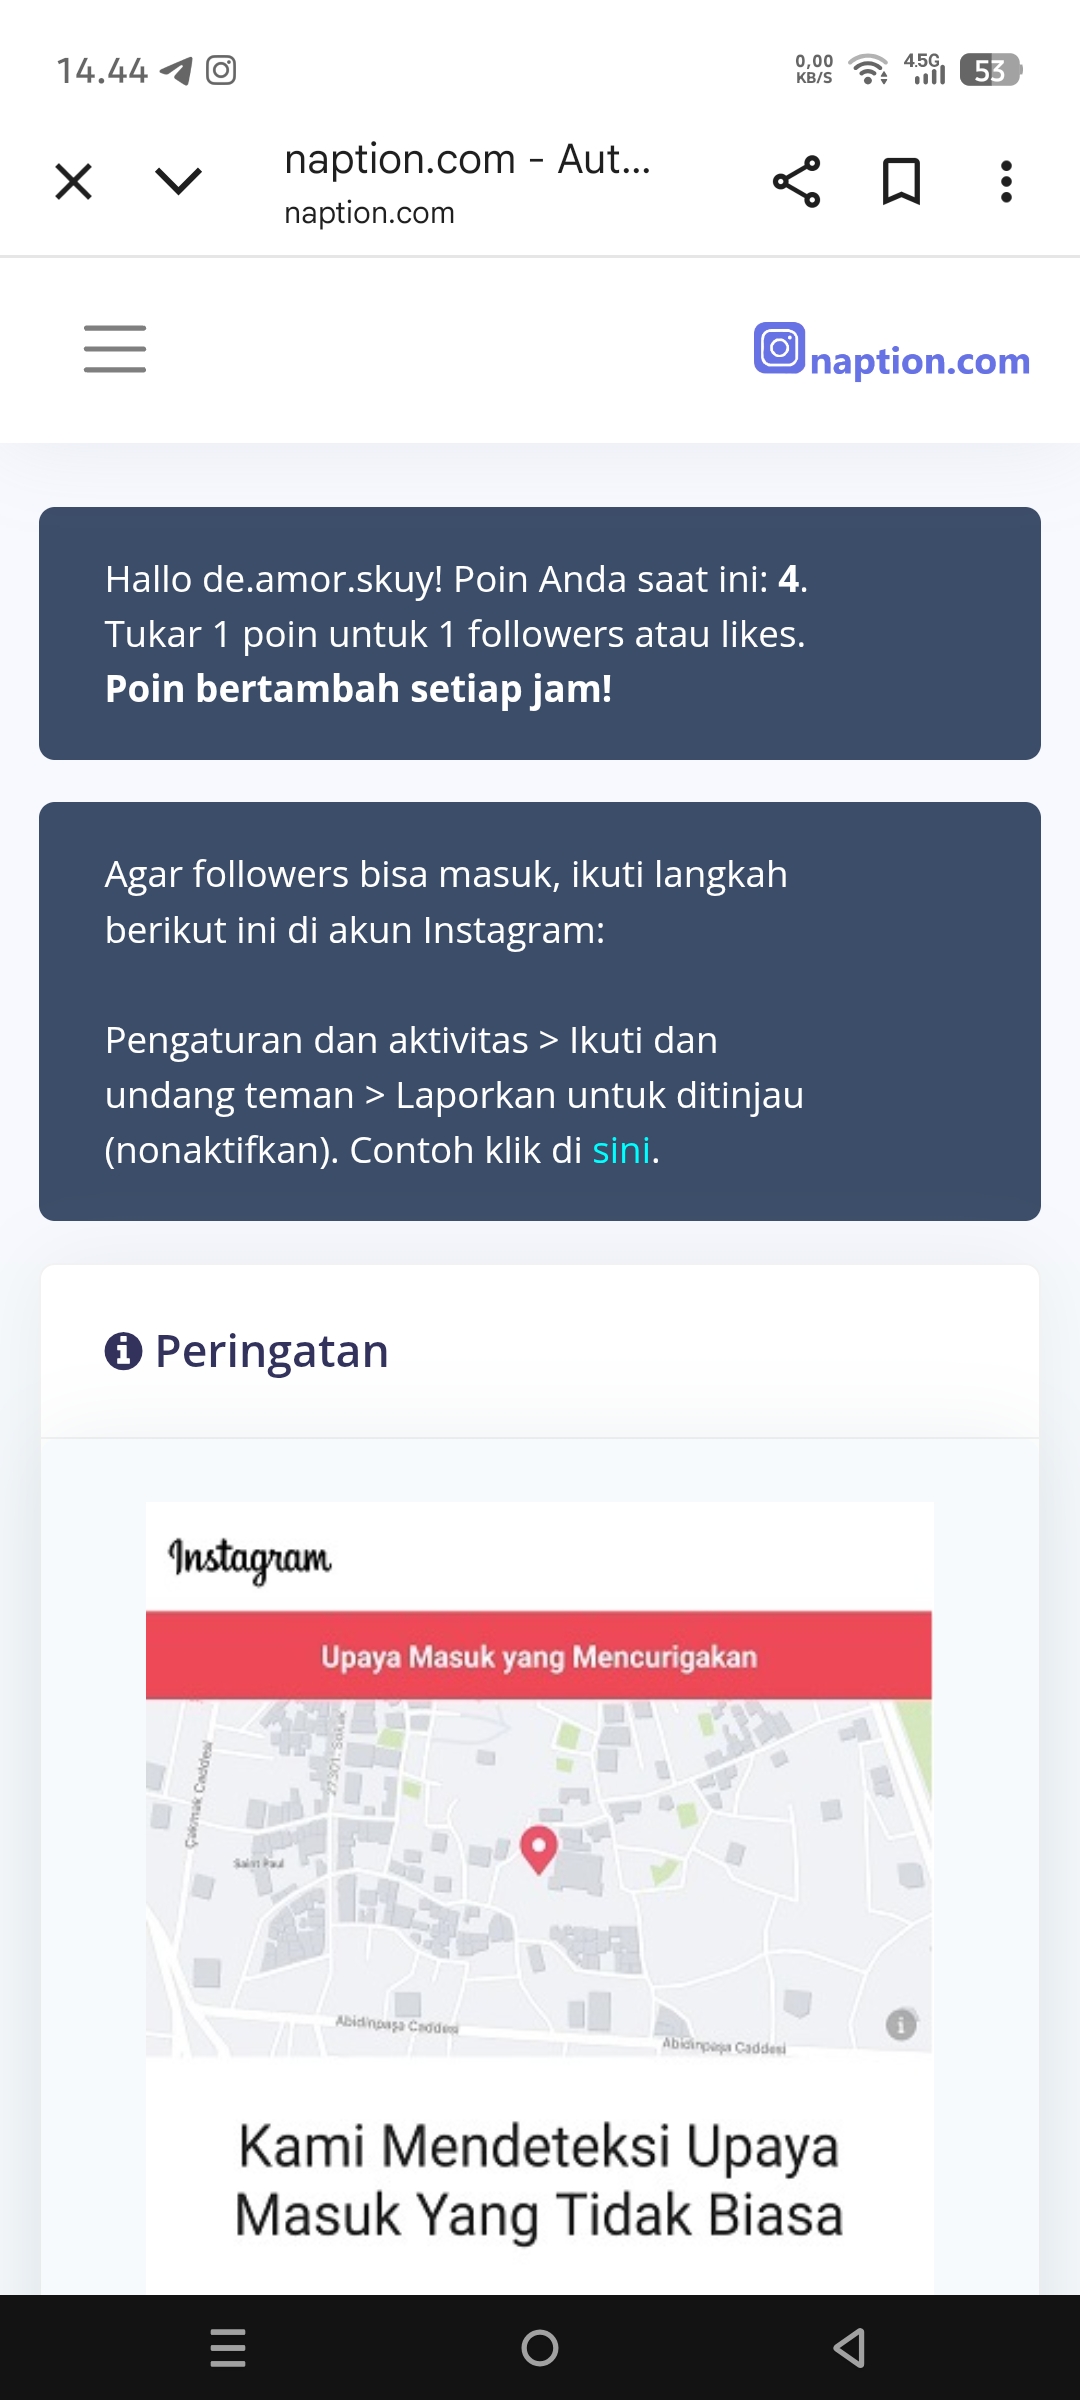Close the in-app browser with X
Image resolution: width=1080 pixels, height=2400 pixels.
[x=73, y=182]
